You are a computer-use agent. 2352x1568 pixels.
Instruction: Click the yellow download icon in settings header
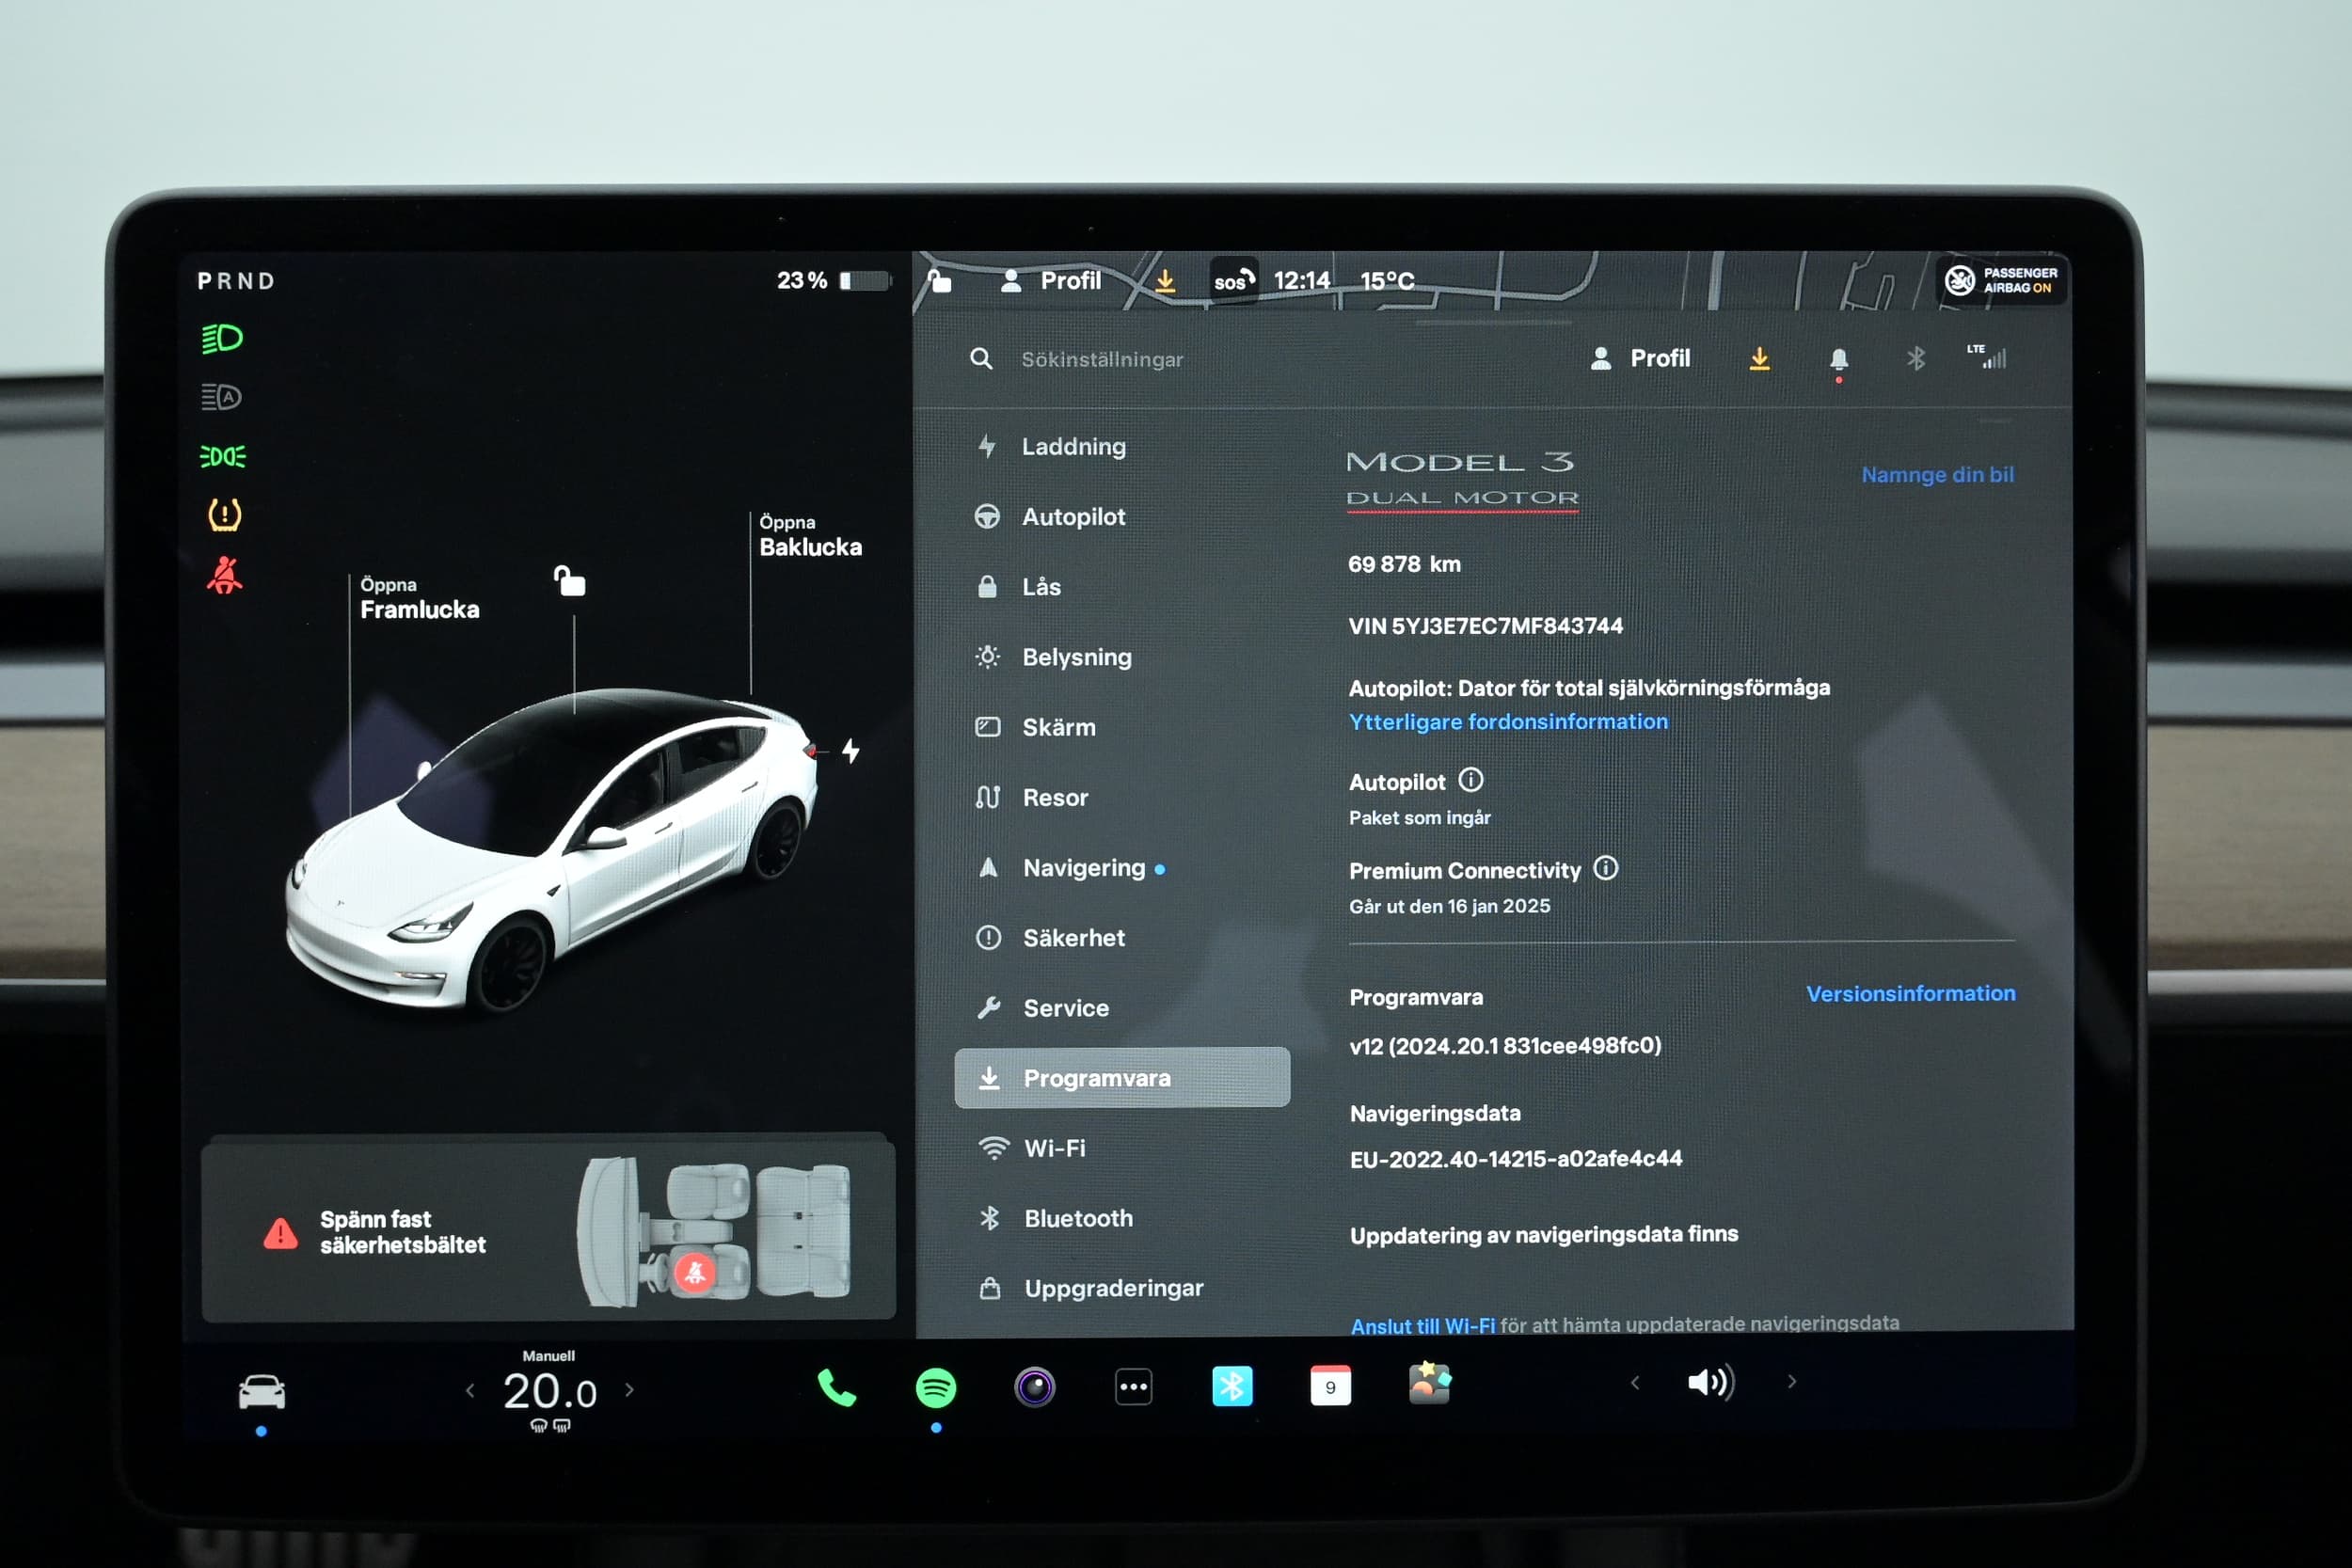[1759, 358]
